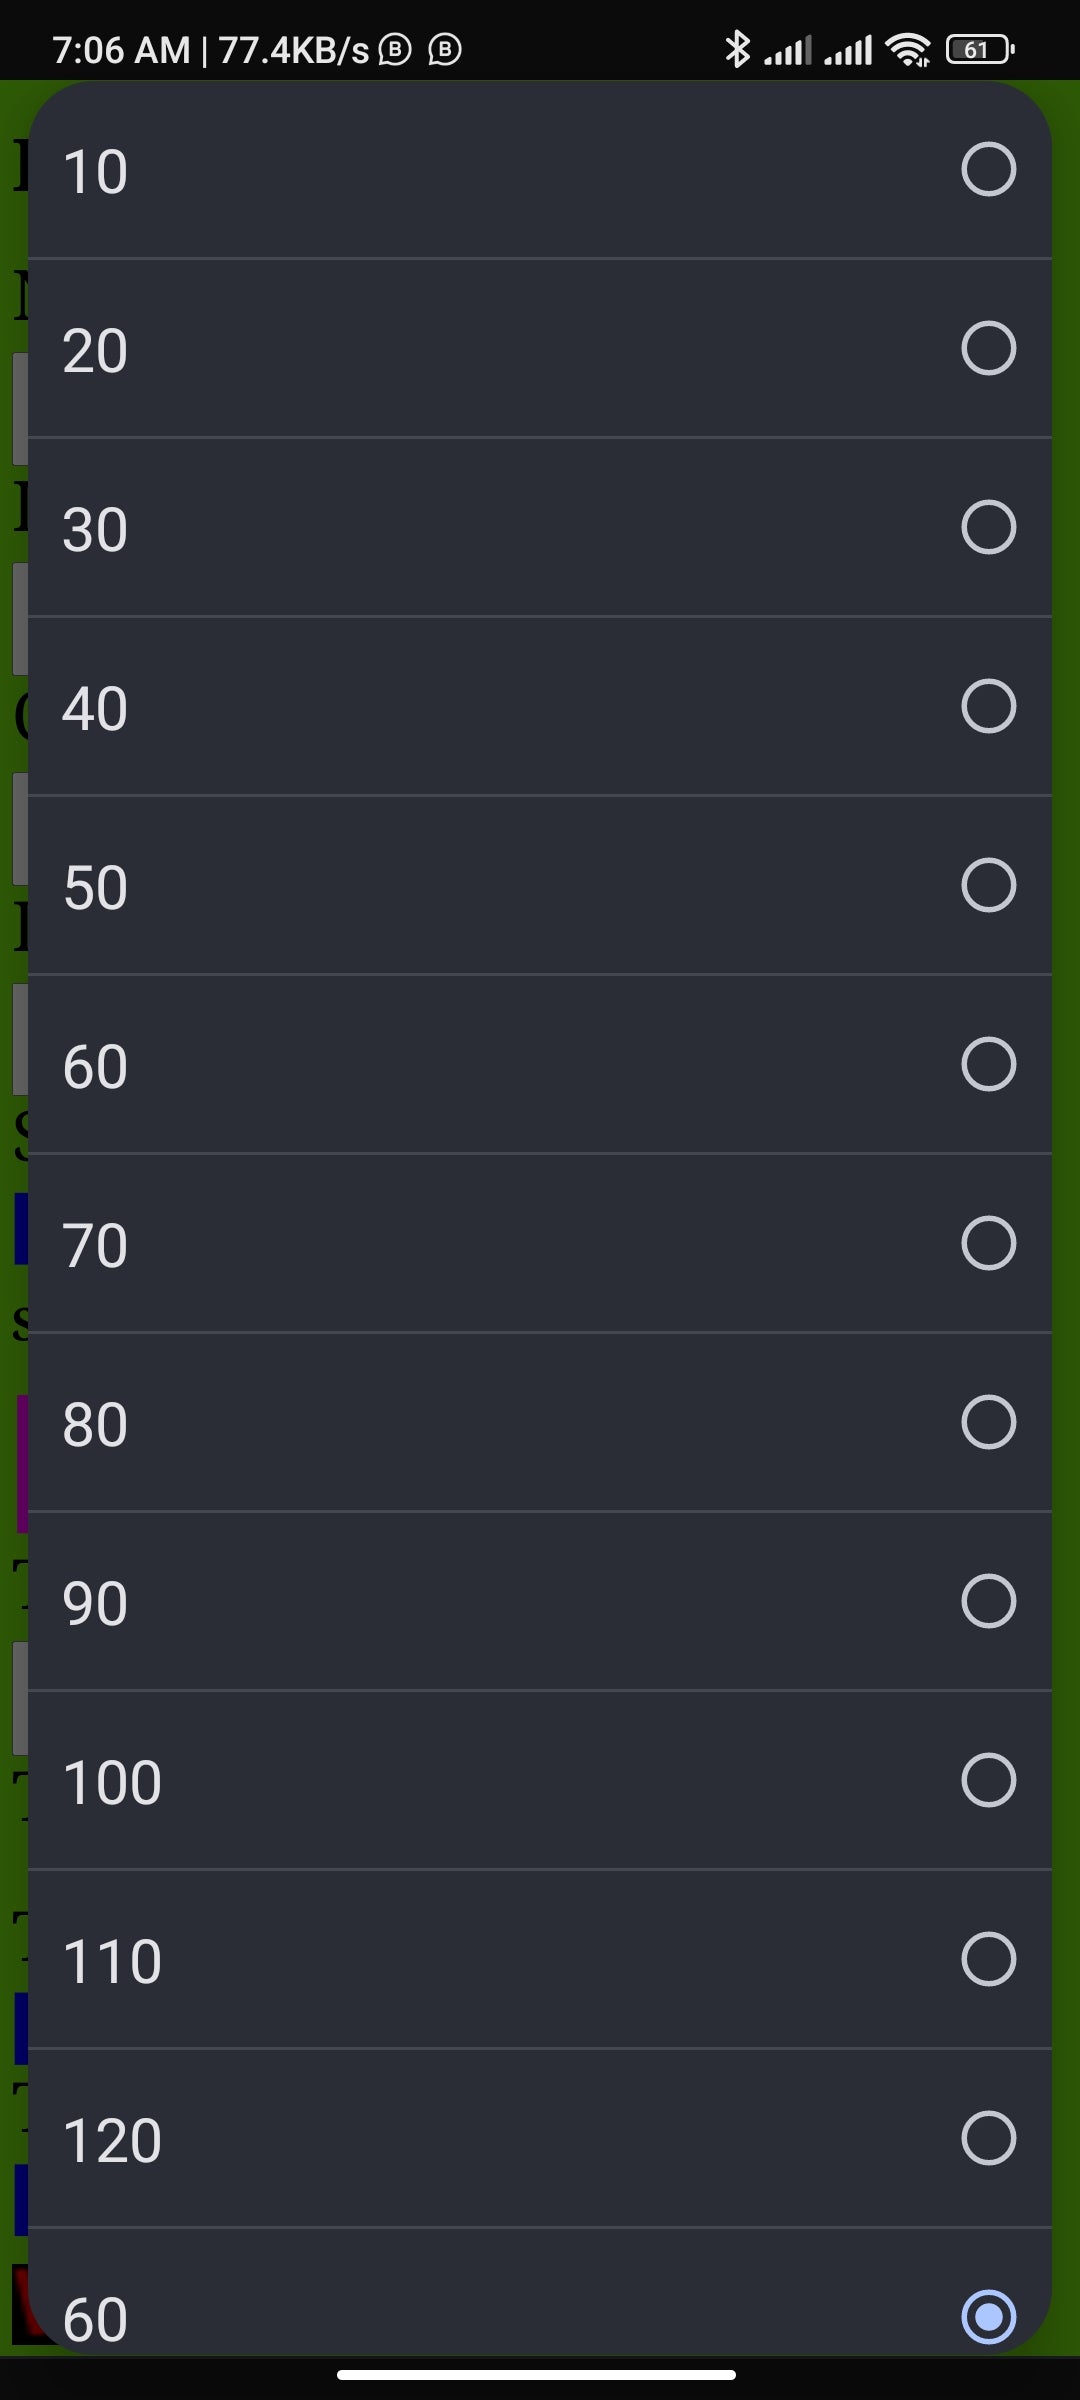Select the radio button for 10
1080x2400 pixels.
pyautogui.click(x=988, y=169)
